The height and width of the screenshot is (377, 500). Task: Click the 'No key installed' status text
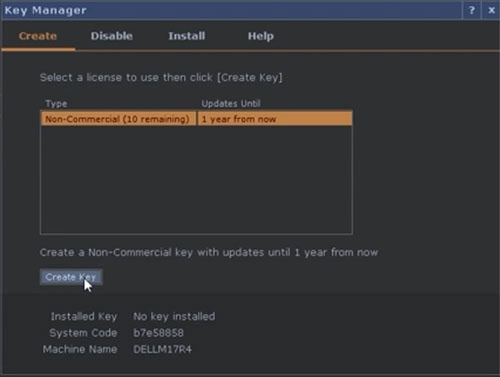(x=174, y=316)
